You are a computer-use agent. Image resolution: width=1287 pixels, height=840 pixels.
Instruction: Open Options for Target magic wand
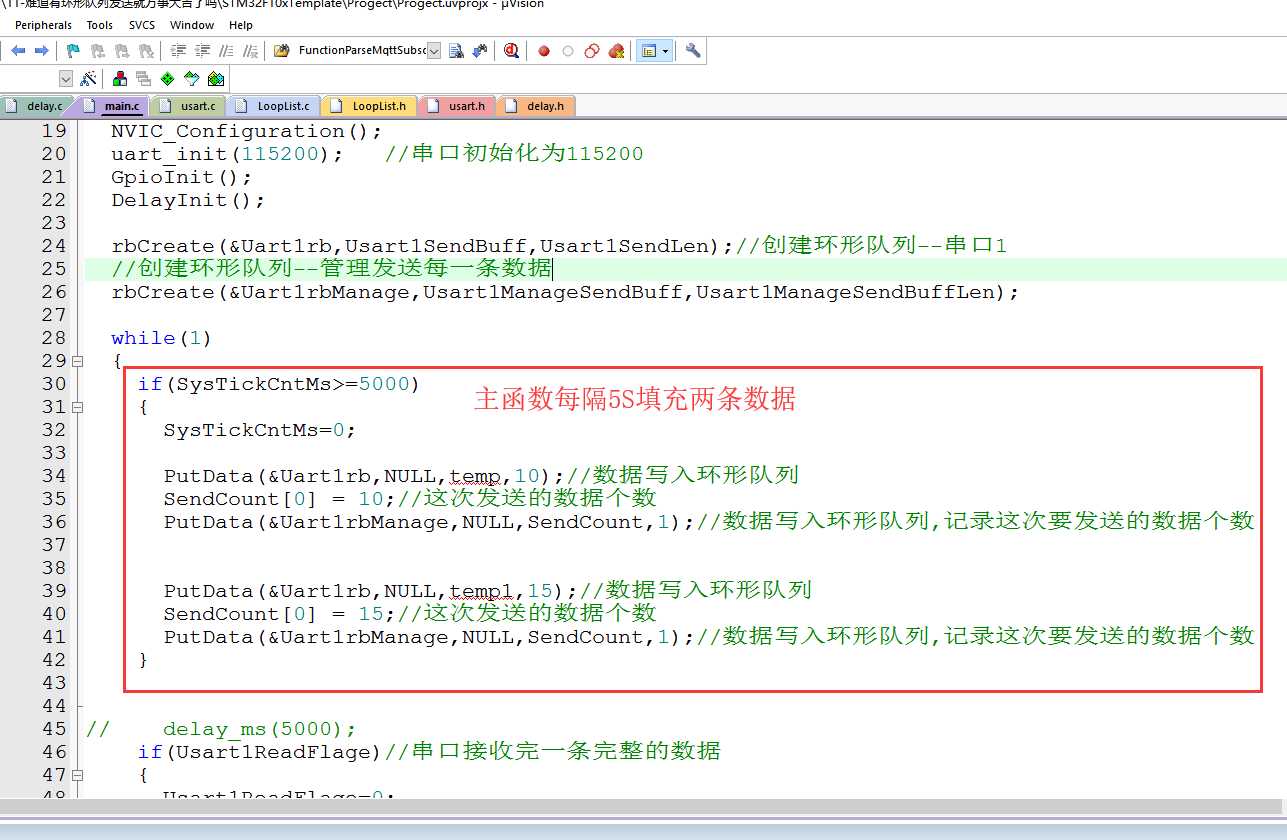click(88, 79)
